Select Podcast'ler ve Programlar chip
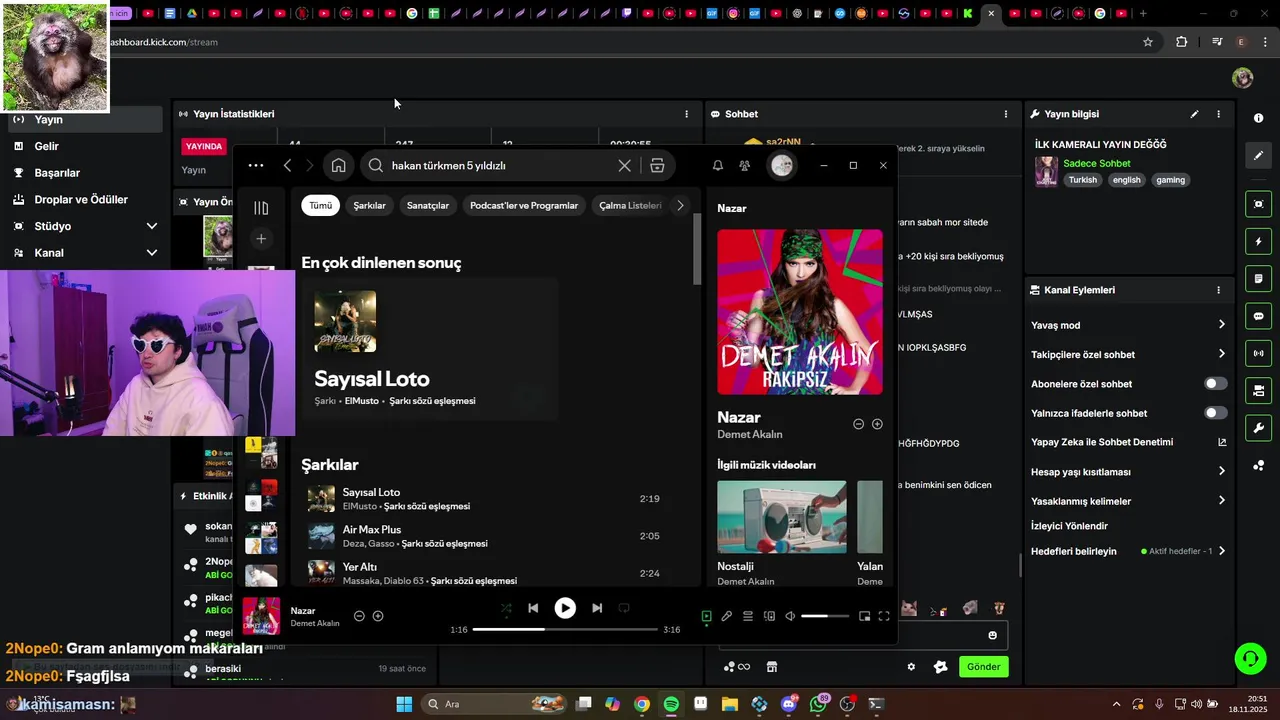Screen dimensions: 1280x720 (524, 205)
